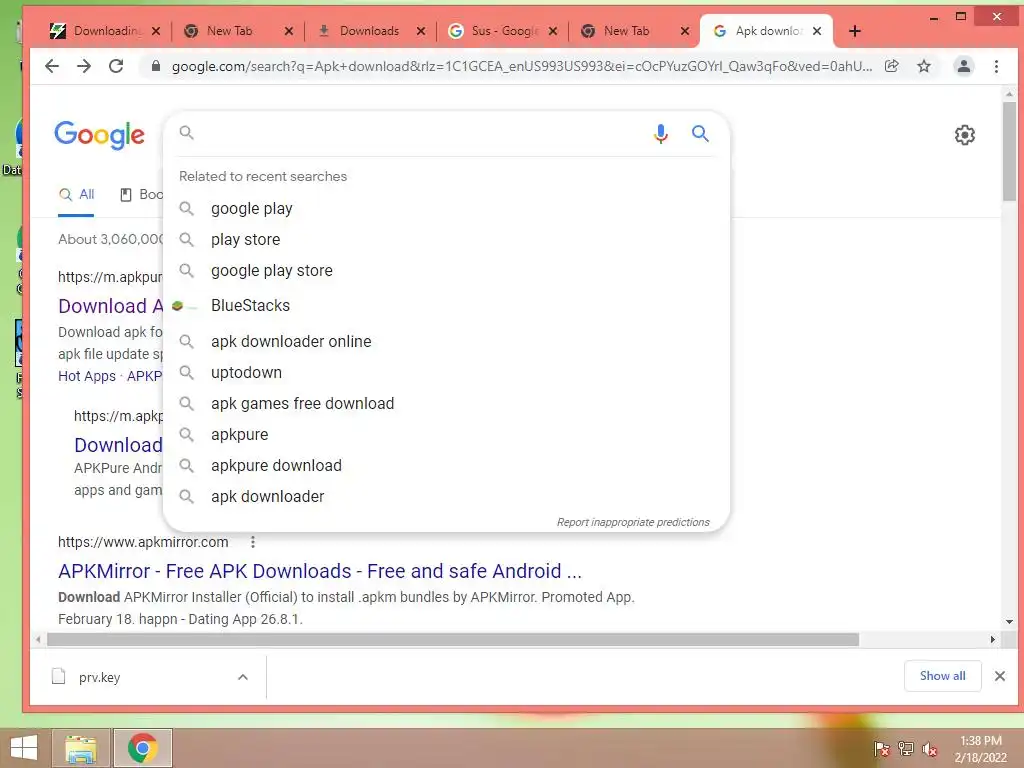Click the Chrome address bar URL
The height and width of the screenshot is (768, 1024).
521,66
